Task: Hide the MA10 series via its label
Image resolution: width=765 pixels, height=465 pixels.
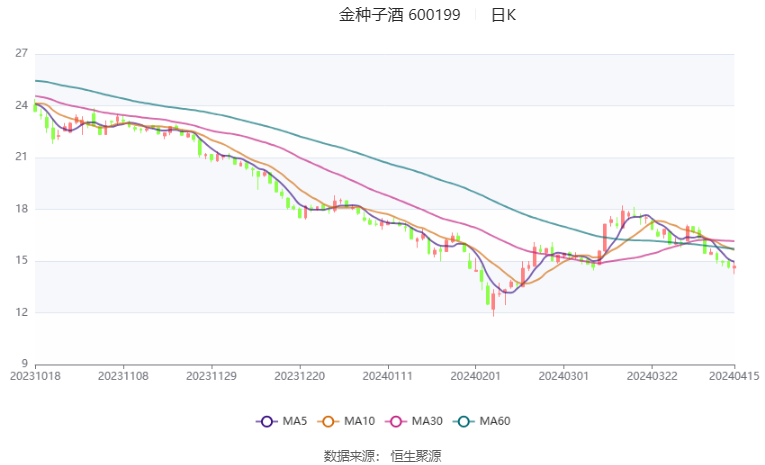Action: coord(359,421)
